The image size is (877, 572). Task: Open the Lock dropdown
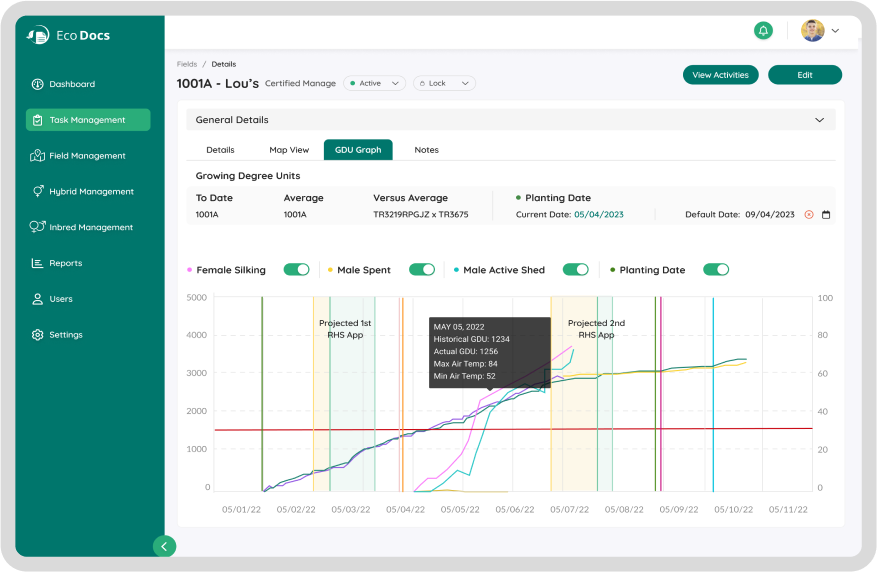444,83
